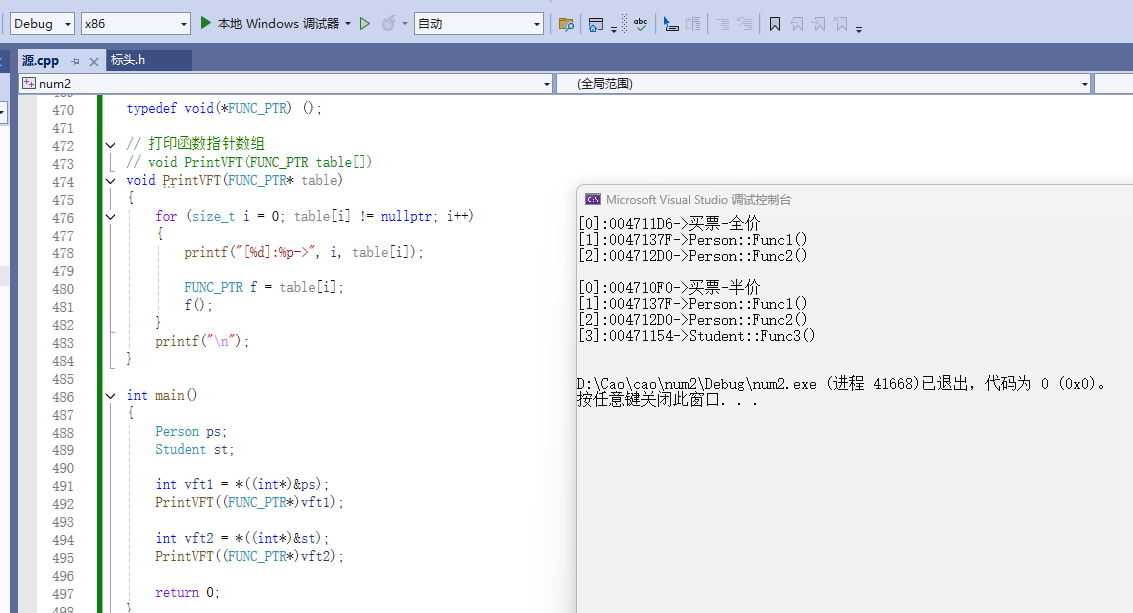Viewport: 1133px width, 613px height.
Task: Toggle the abc spell checker icon
Action: coord(640,25)
